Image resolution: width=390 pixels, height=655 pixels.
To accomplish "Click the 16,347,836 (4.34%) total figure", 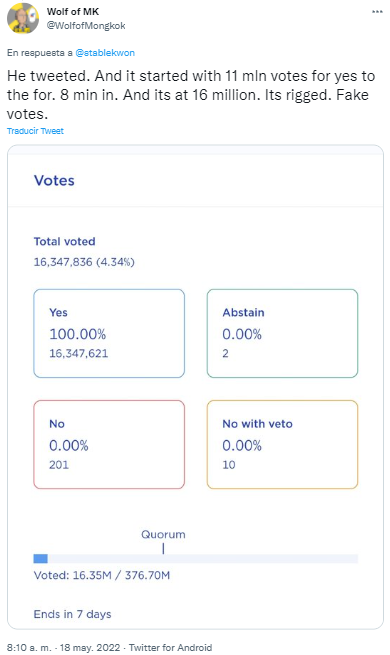I will click(x=84, y=262).
